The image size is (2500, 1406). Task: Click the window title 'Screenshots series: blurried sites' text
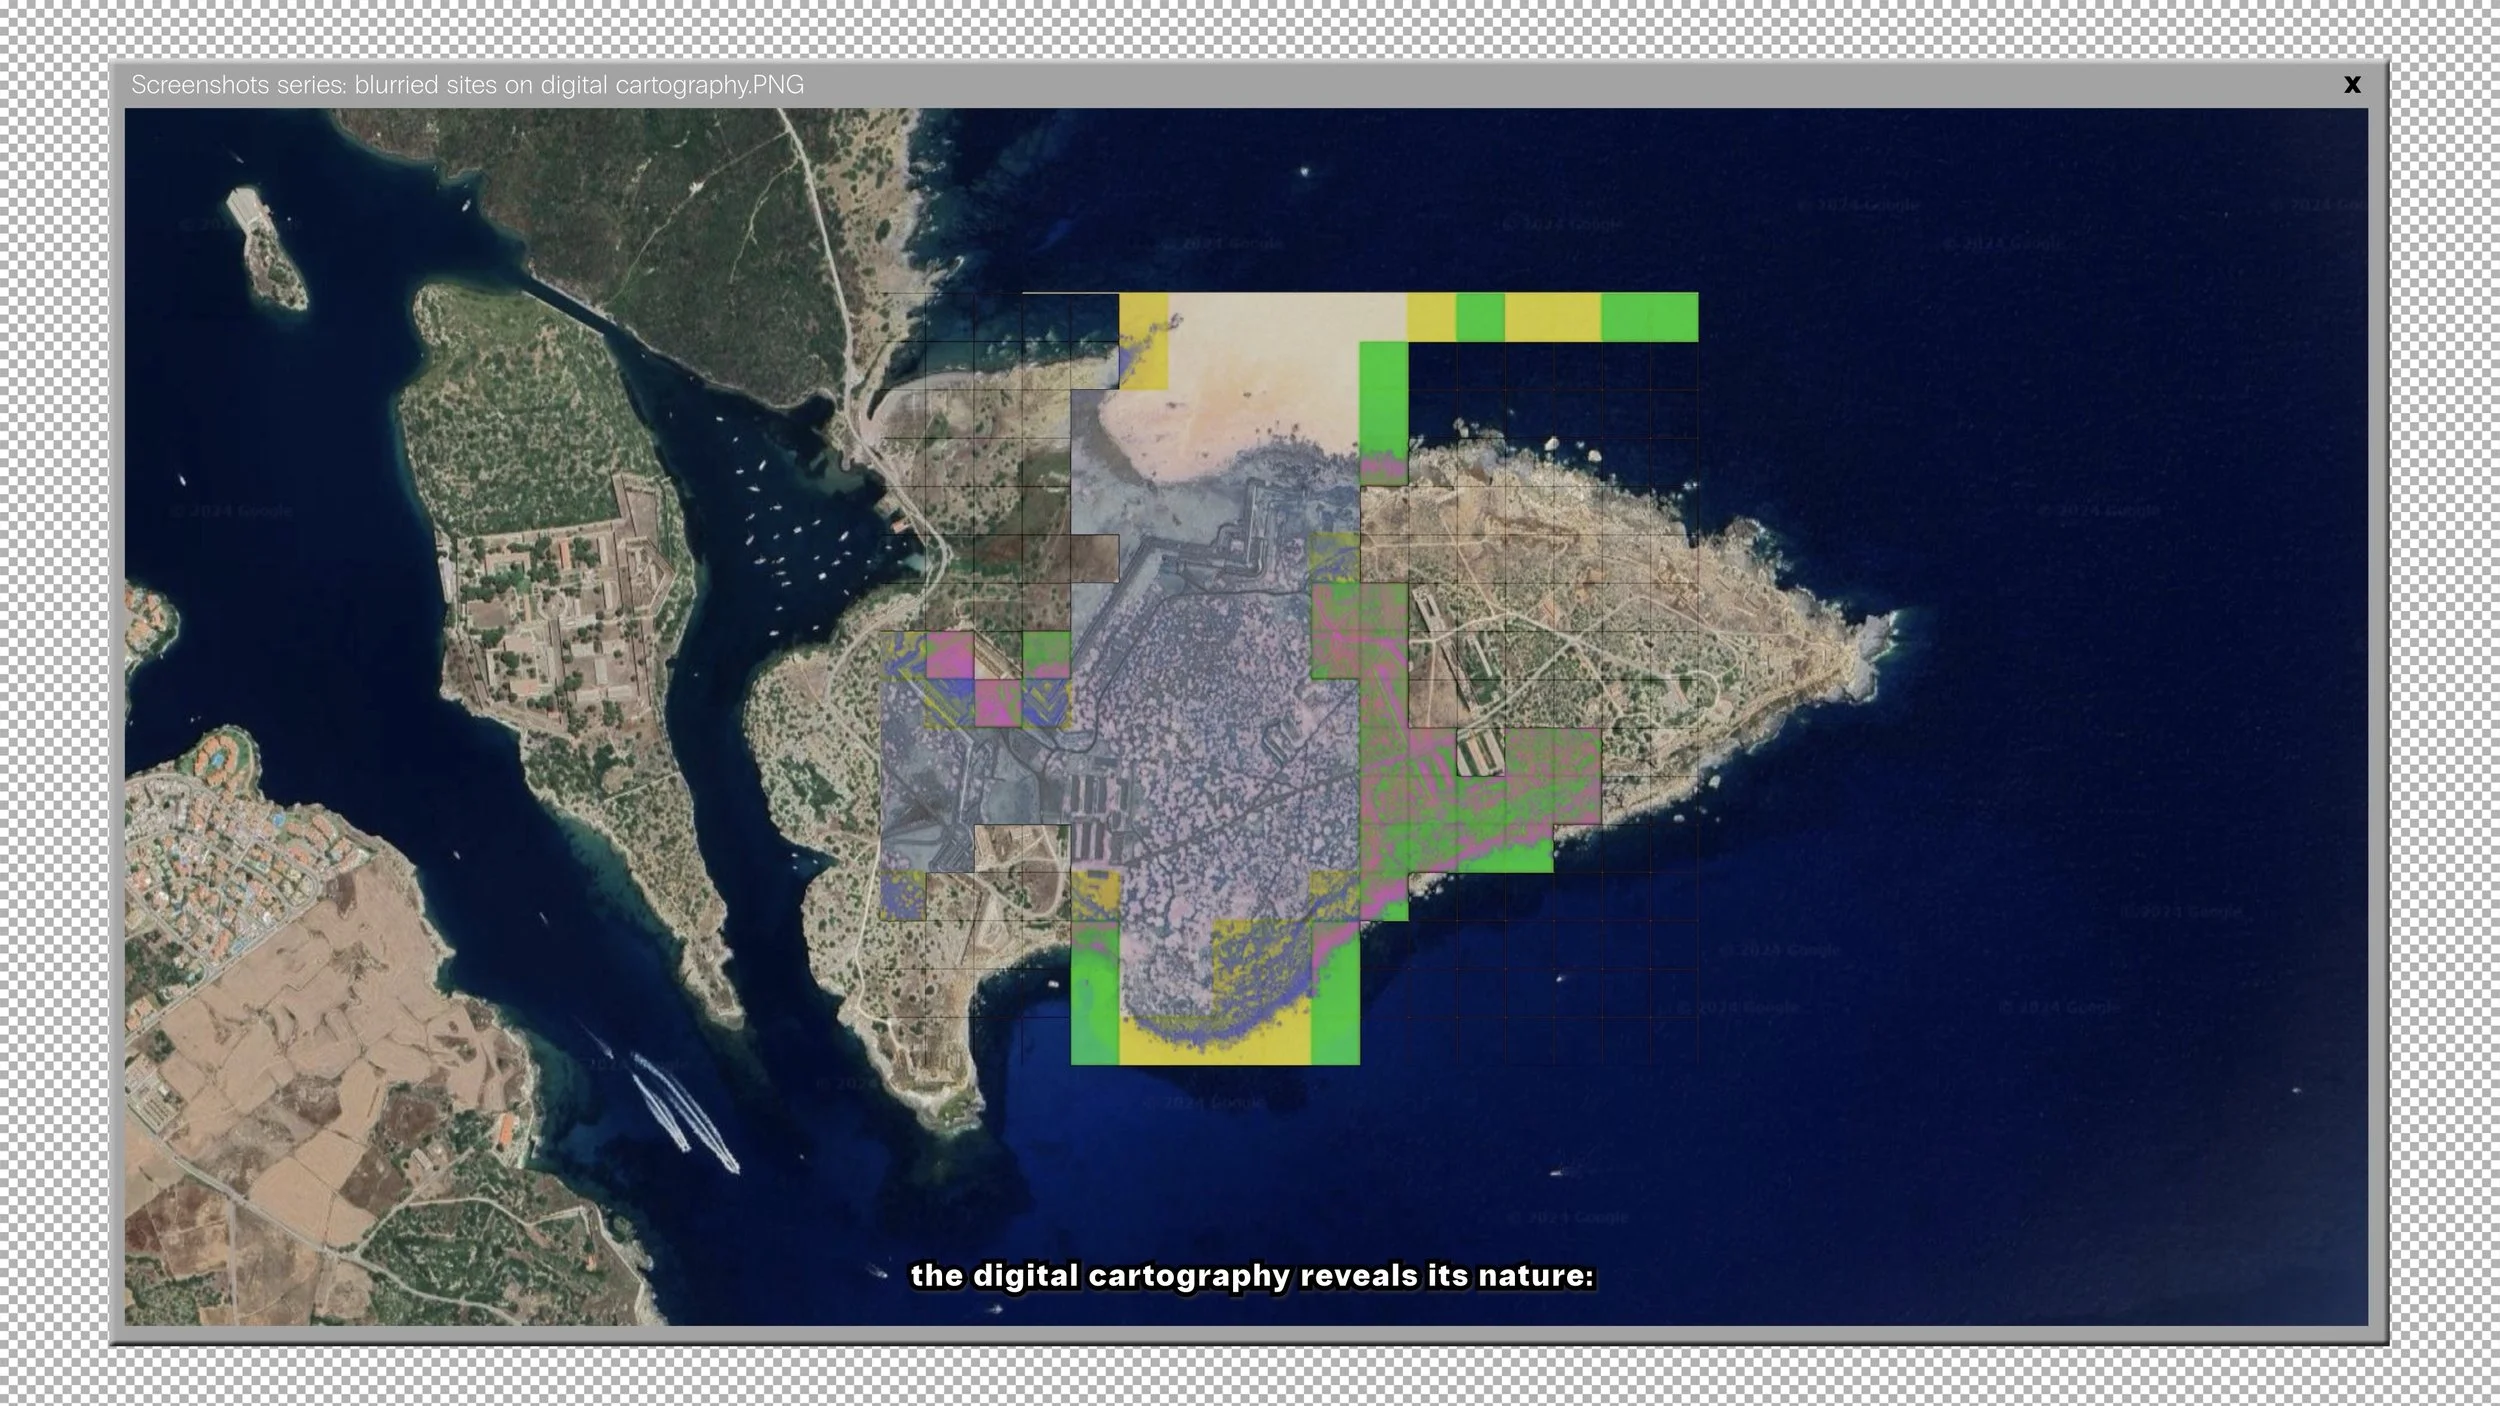(467, 85)
